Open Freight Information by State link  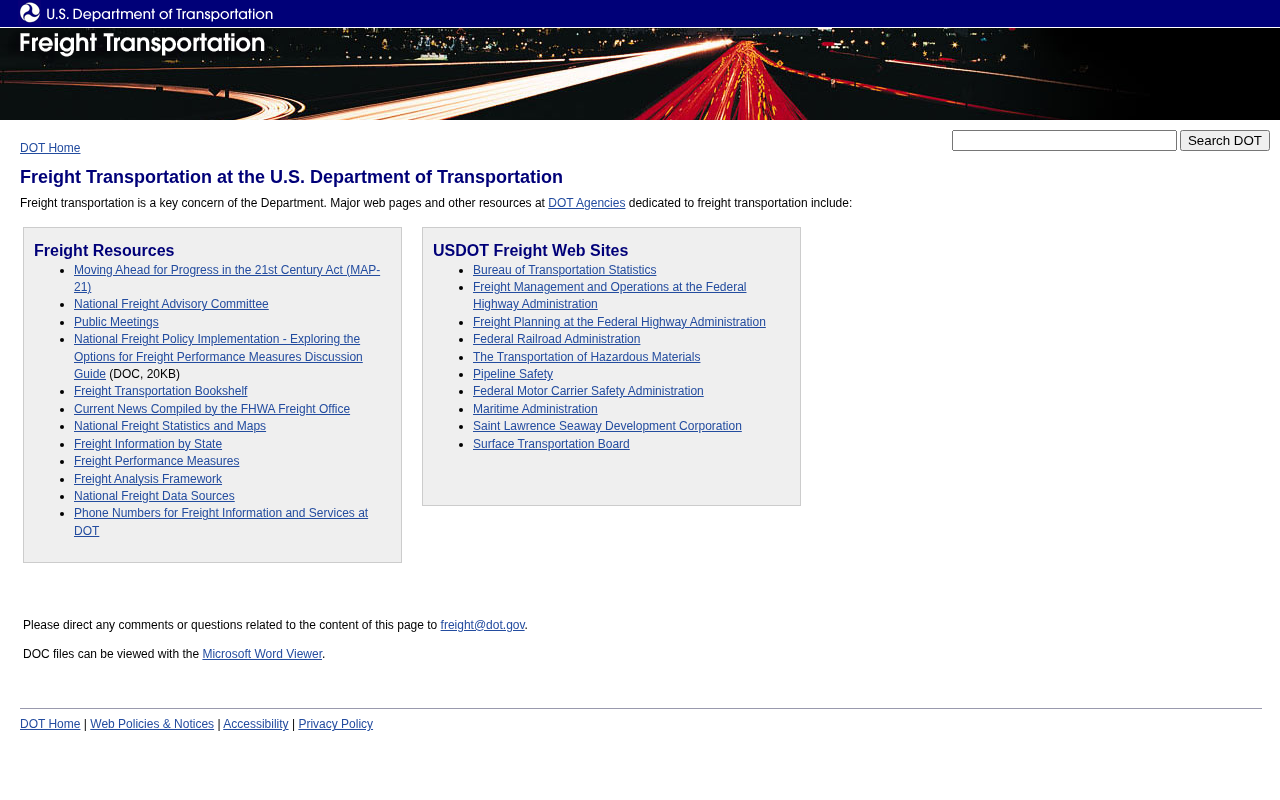coord(148,444)
